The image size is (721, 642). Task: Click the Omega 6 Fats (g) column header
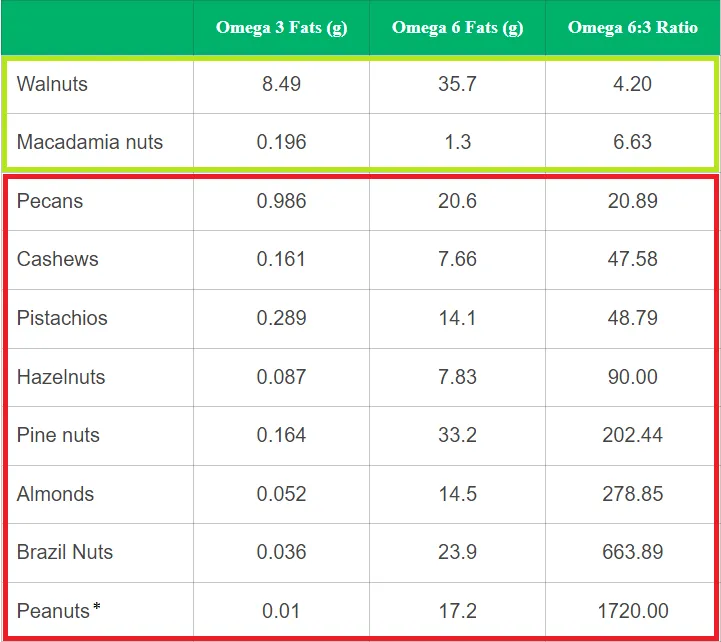coord(457,27)
